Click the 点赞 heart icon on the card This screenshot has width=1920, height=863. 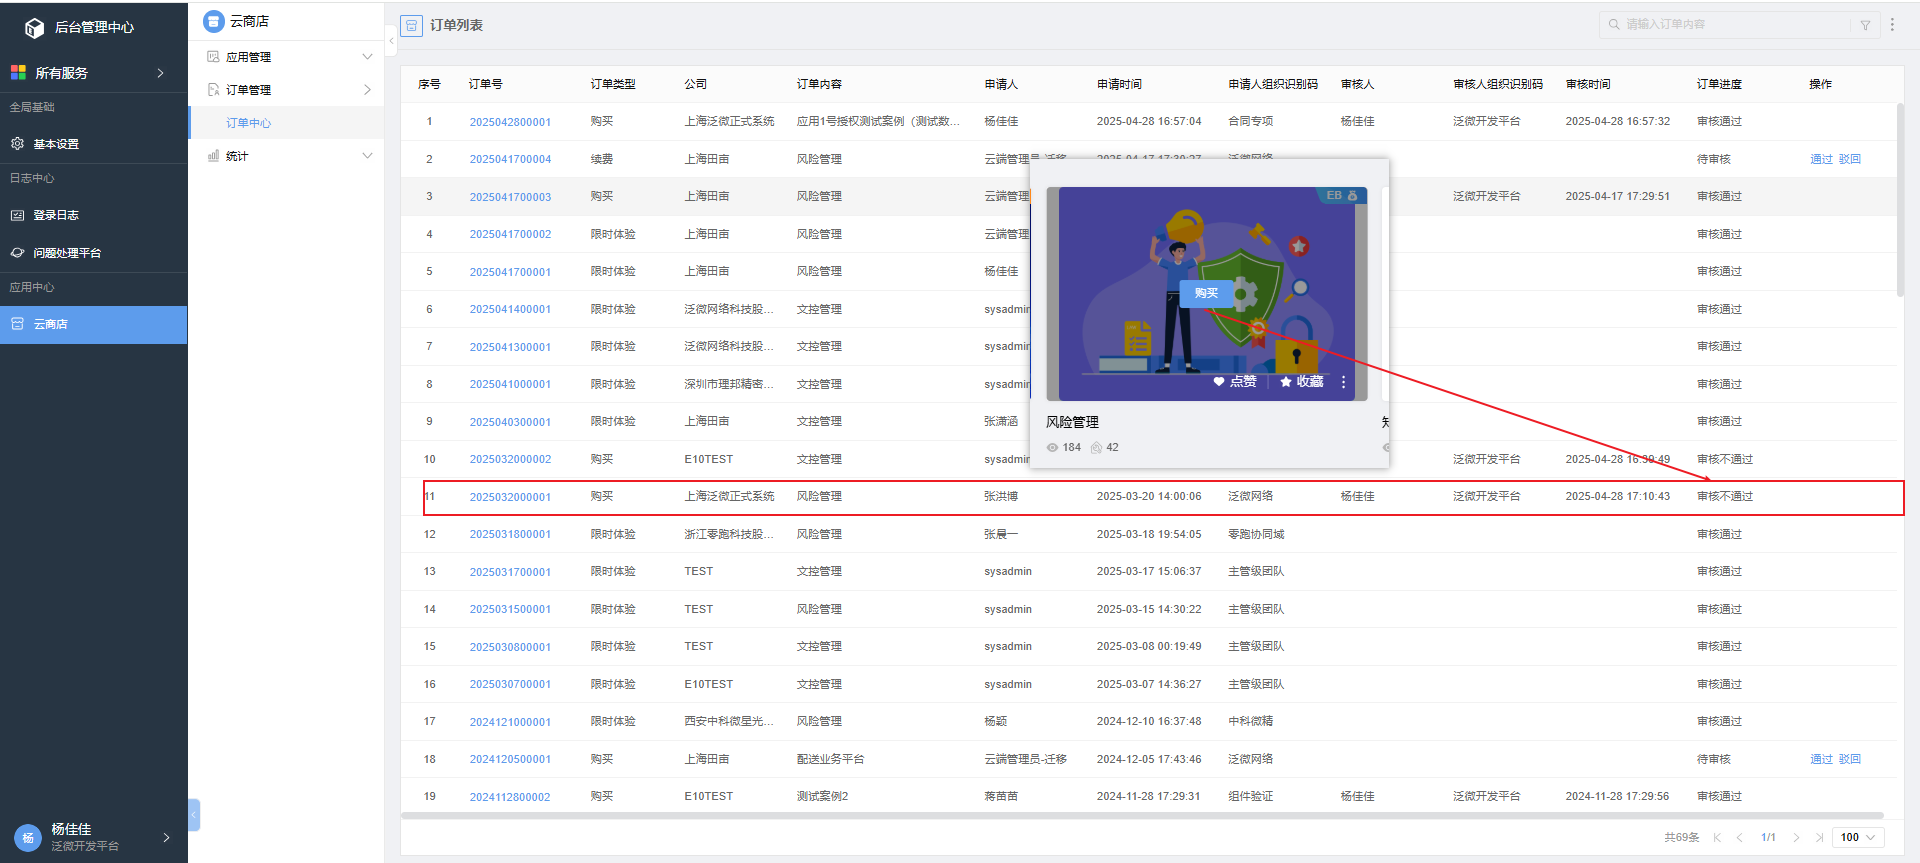tap(1218, 382)
